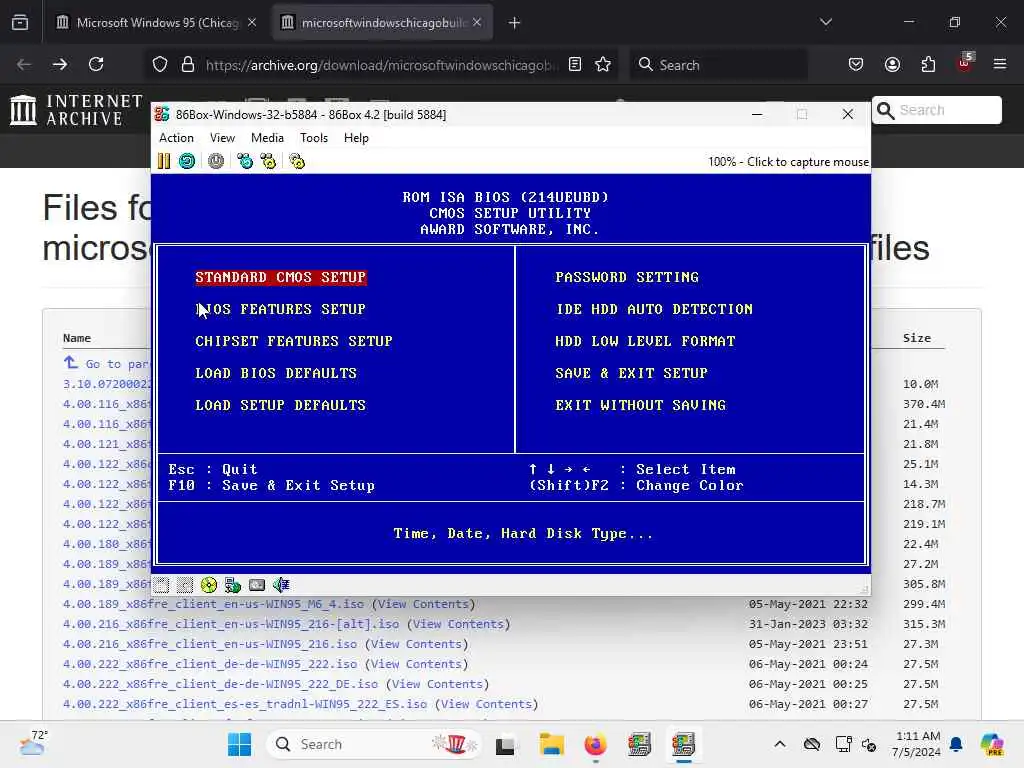Send Ctrl+Alt+Esc via the 86Box toolbar icon
Viewport: 1024px width, 768px height.
[268, 161]
